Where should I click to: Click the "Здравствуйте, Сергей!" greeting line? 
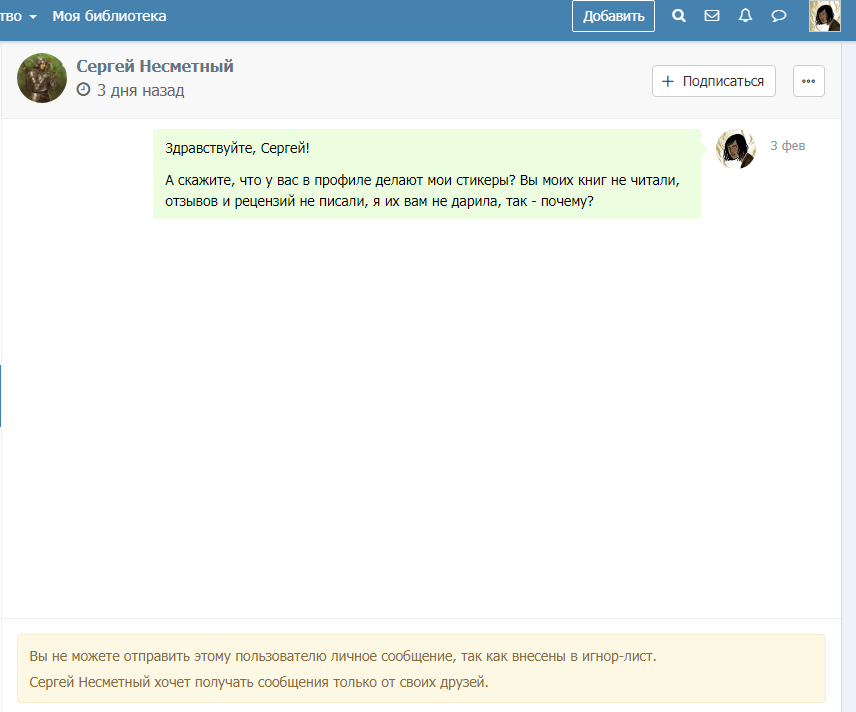pos(237,148)
